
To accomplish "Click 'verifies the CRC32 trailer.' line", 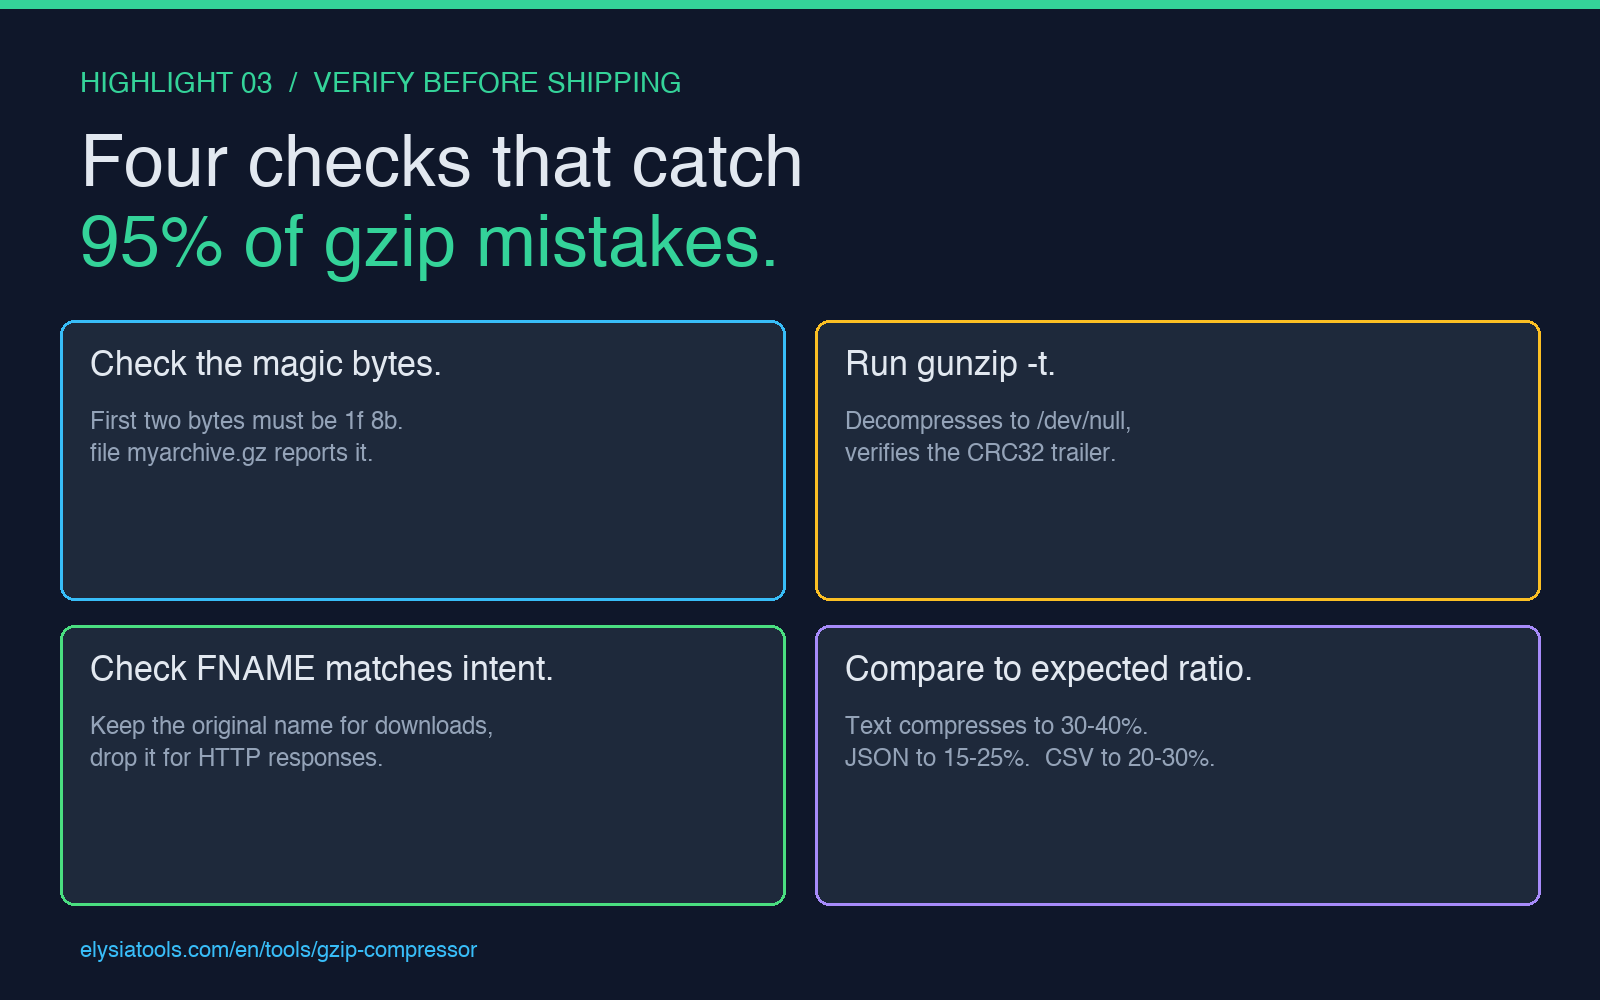I will coord(980,453).
